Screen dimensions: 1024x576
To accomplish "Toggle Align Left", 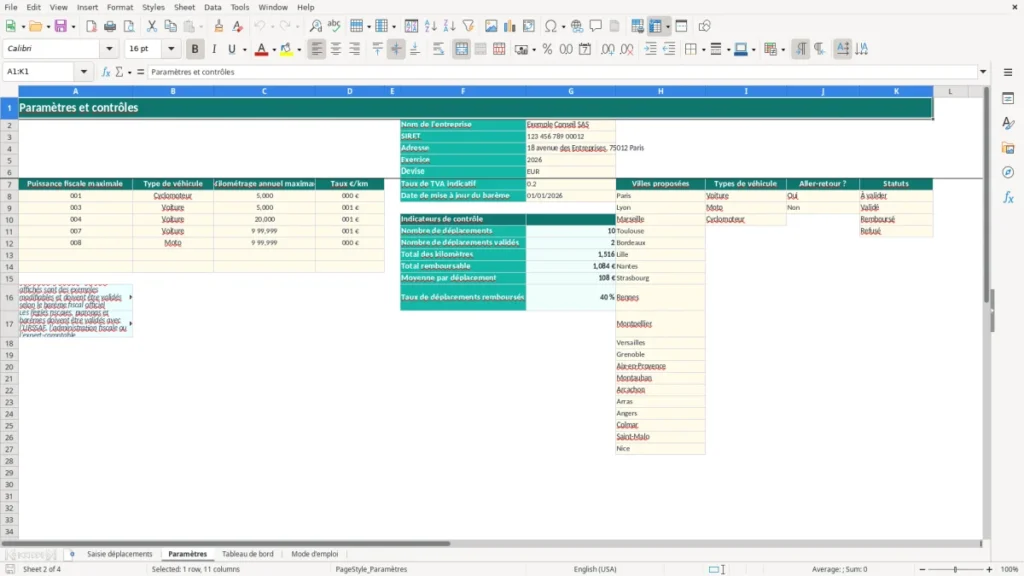I will 317,49.
